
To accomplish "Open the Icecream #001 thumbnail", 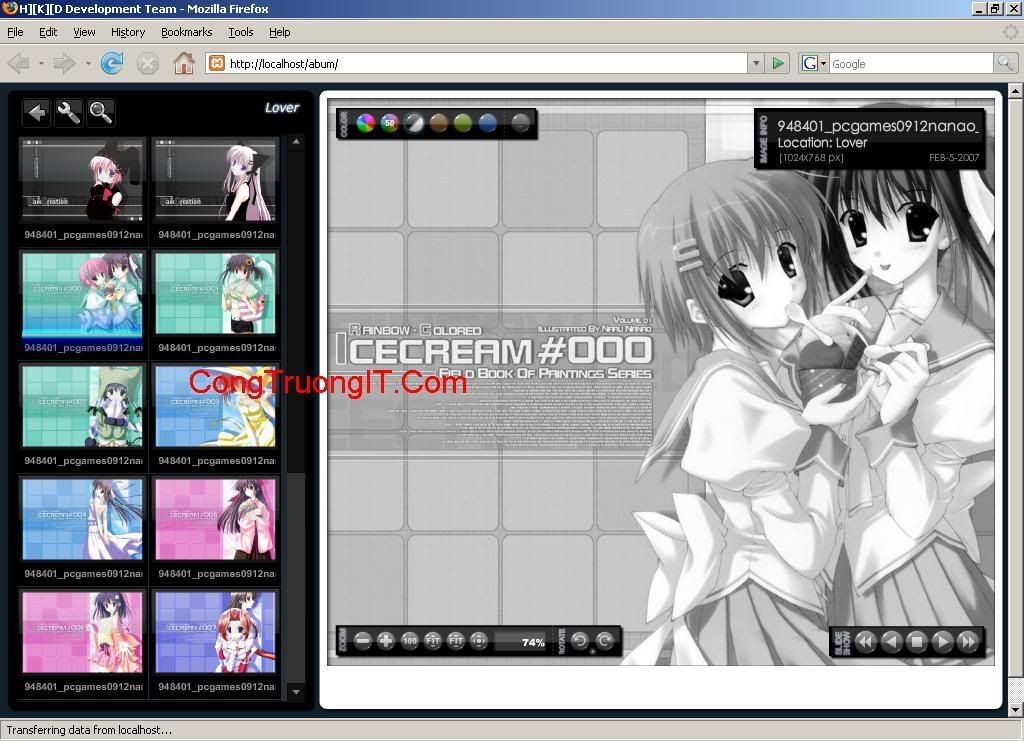I will [x=216, y=294].
